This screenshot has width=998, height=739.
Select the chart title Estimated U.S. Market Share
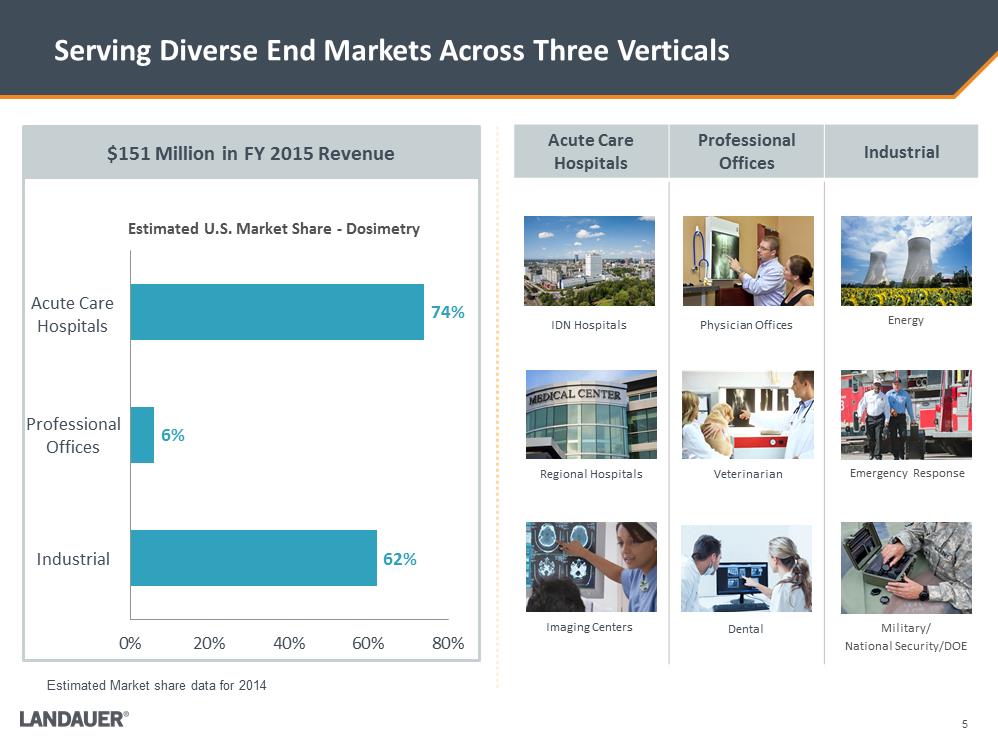click(x=273, y=229)
